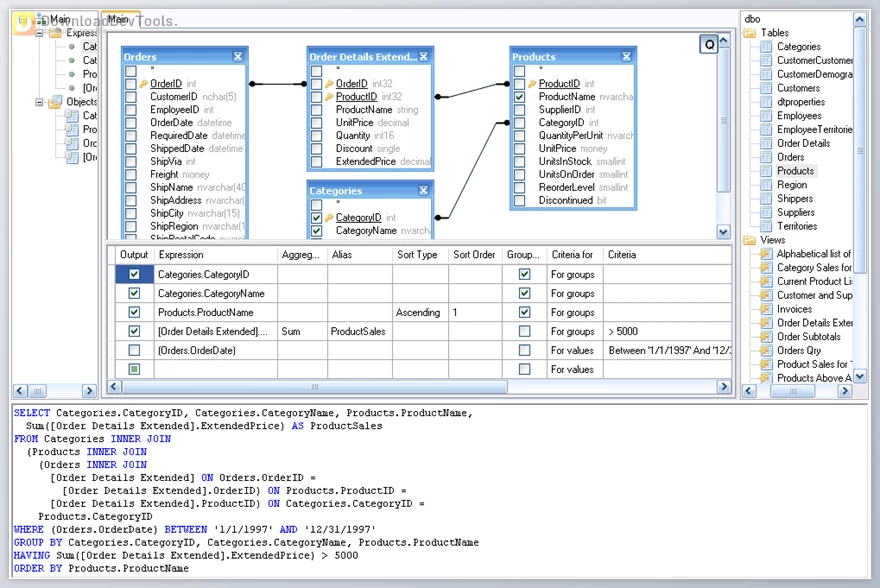The image size is (880, 588).
Task: Close the Orders table box
Action: click(x=238, y=57)
